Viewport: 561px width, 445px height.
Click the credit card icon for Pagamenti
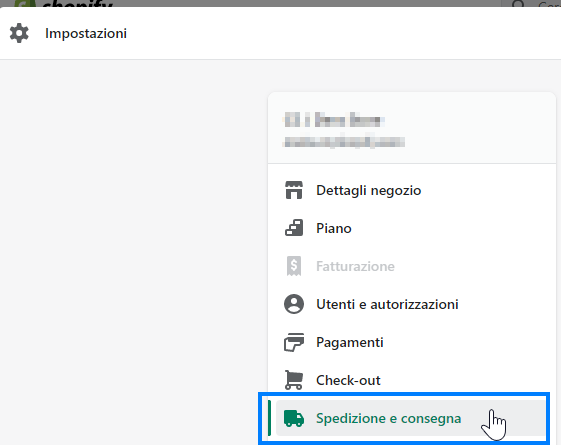pyautogui.click(x=294, y=342)
